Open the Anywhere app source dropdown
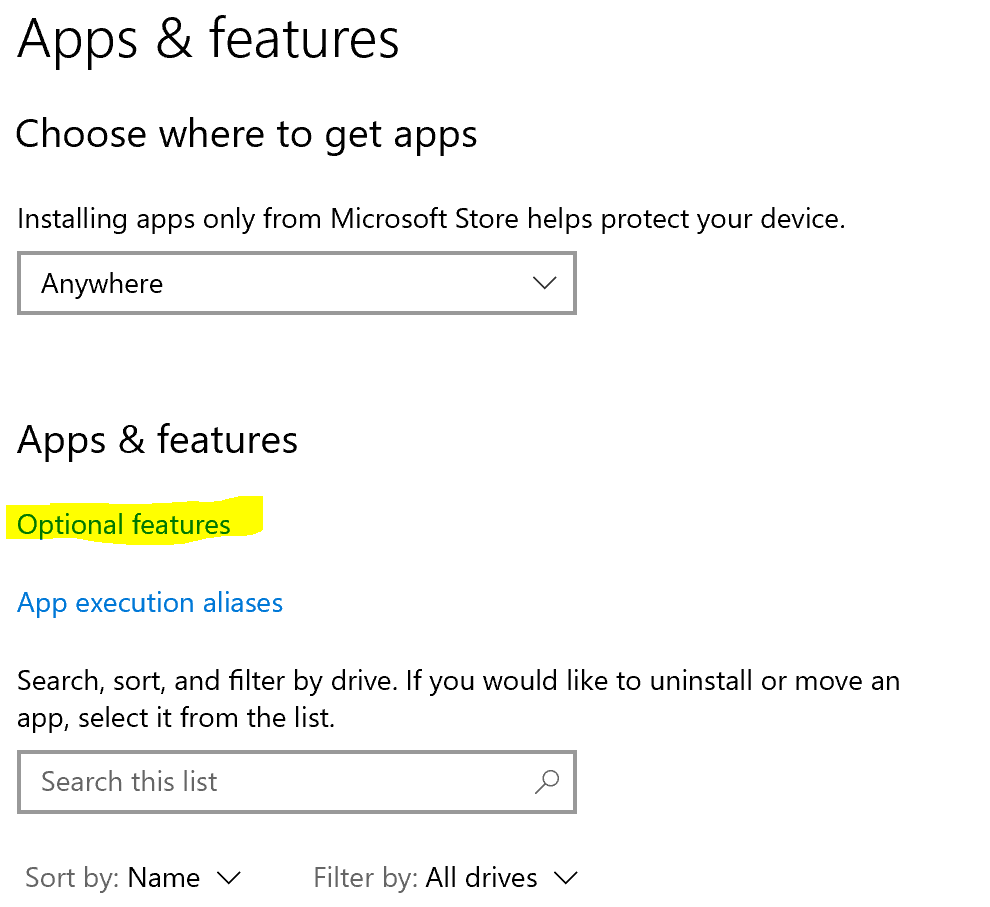The width and height of the screenshot is (990, 907). point(296,283)
